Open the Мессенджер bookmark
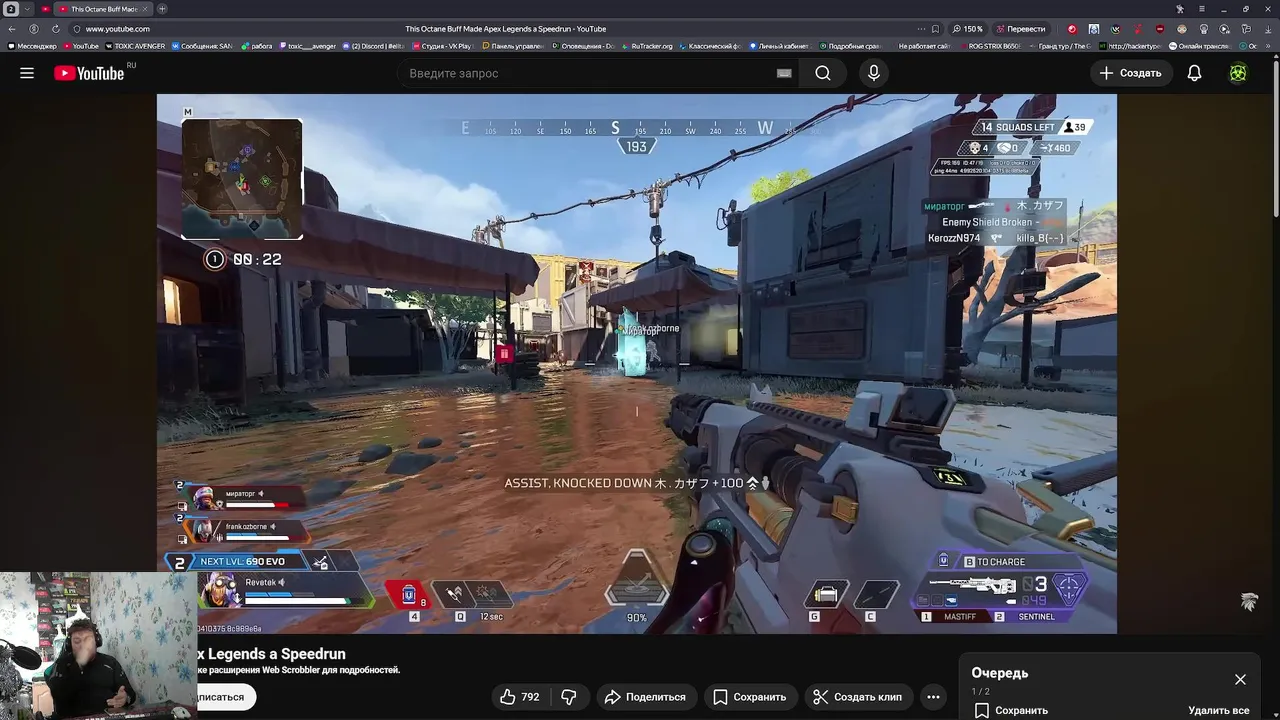The image size is (1280, 720). point(33,46)
